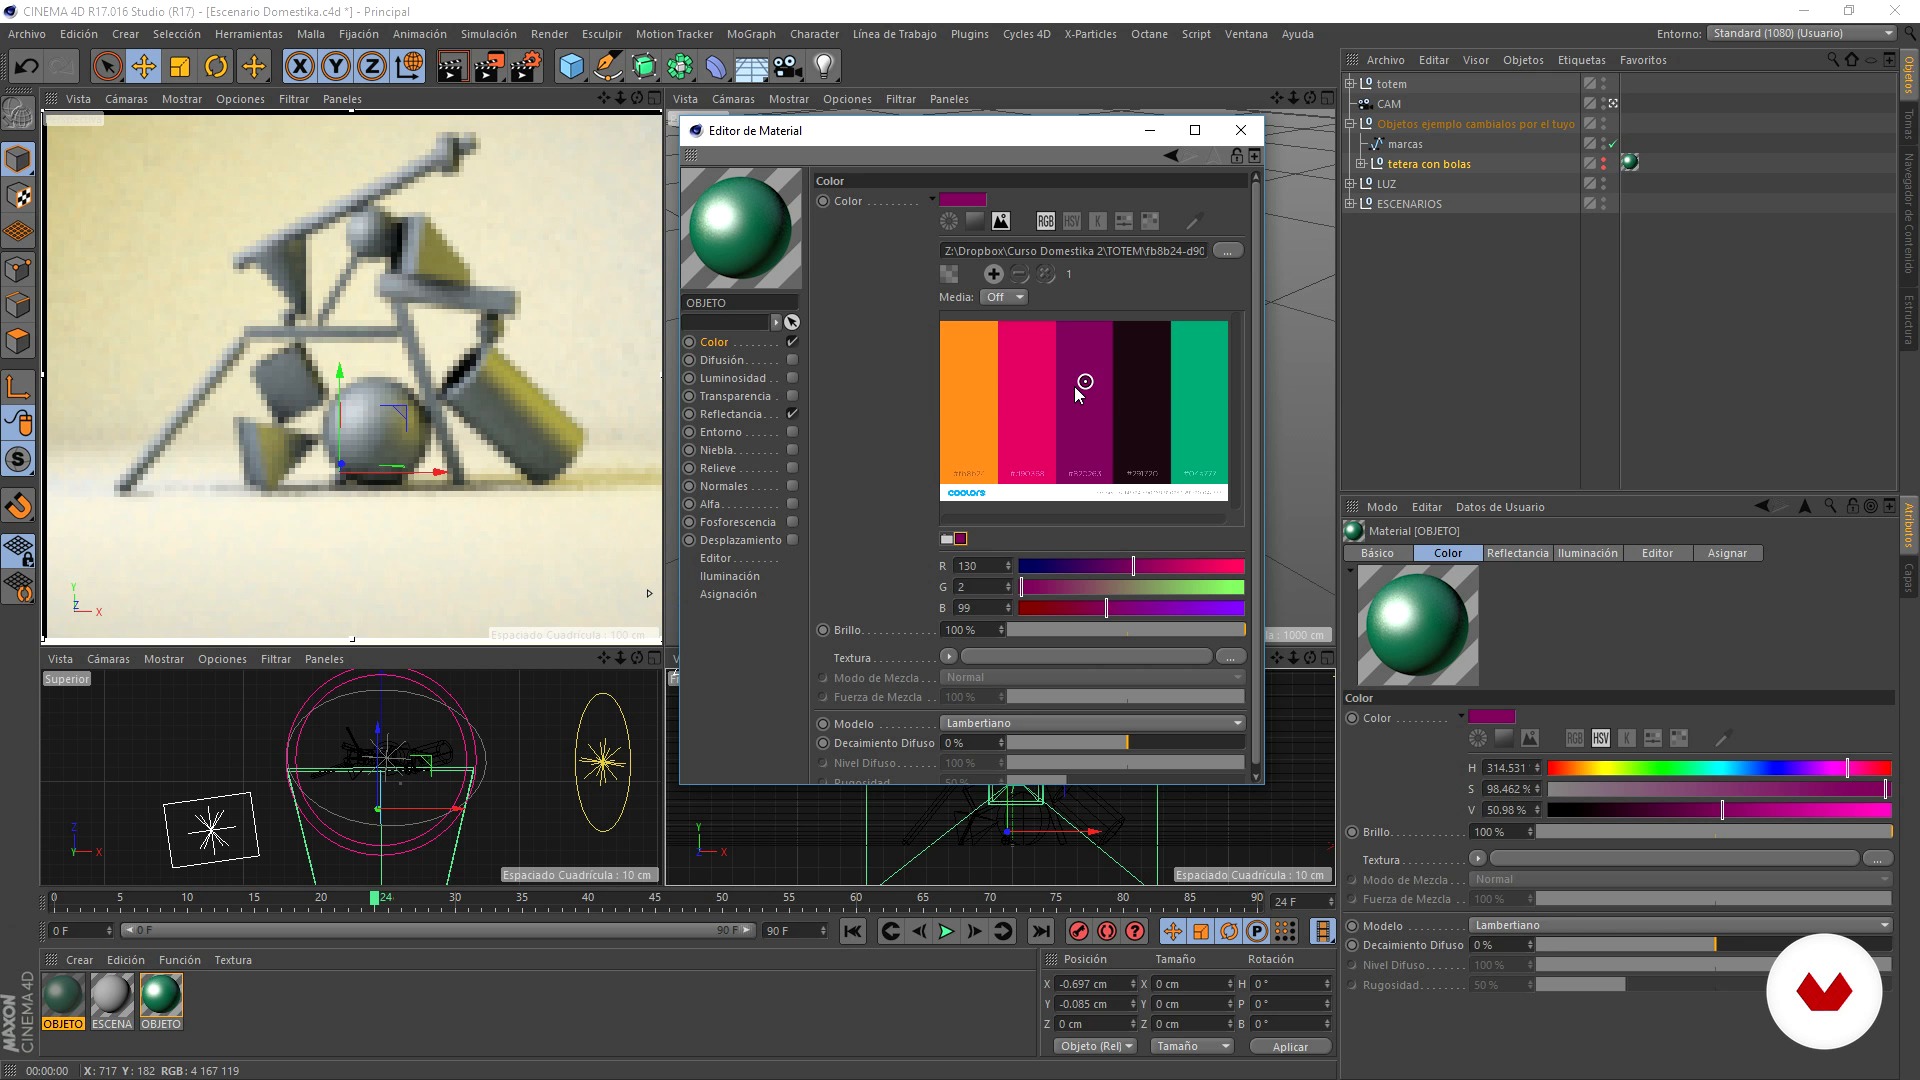Click the add image plus icon in Material Editor

click(993, 274)
